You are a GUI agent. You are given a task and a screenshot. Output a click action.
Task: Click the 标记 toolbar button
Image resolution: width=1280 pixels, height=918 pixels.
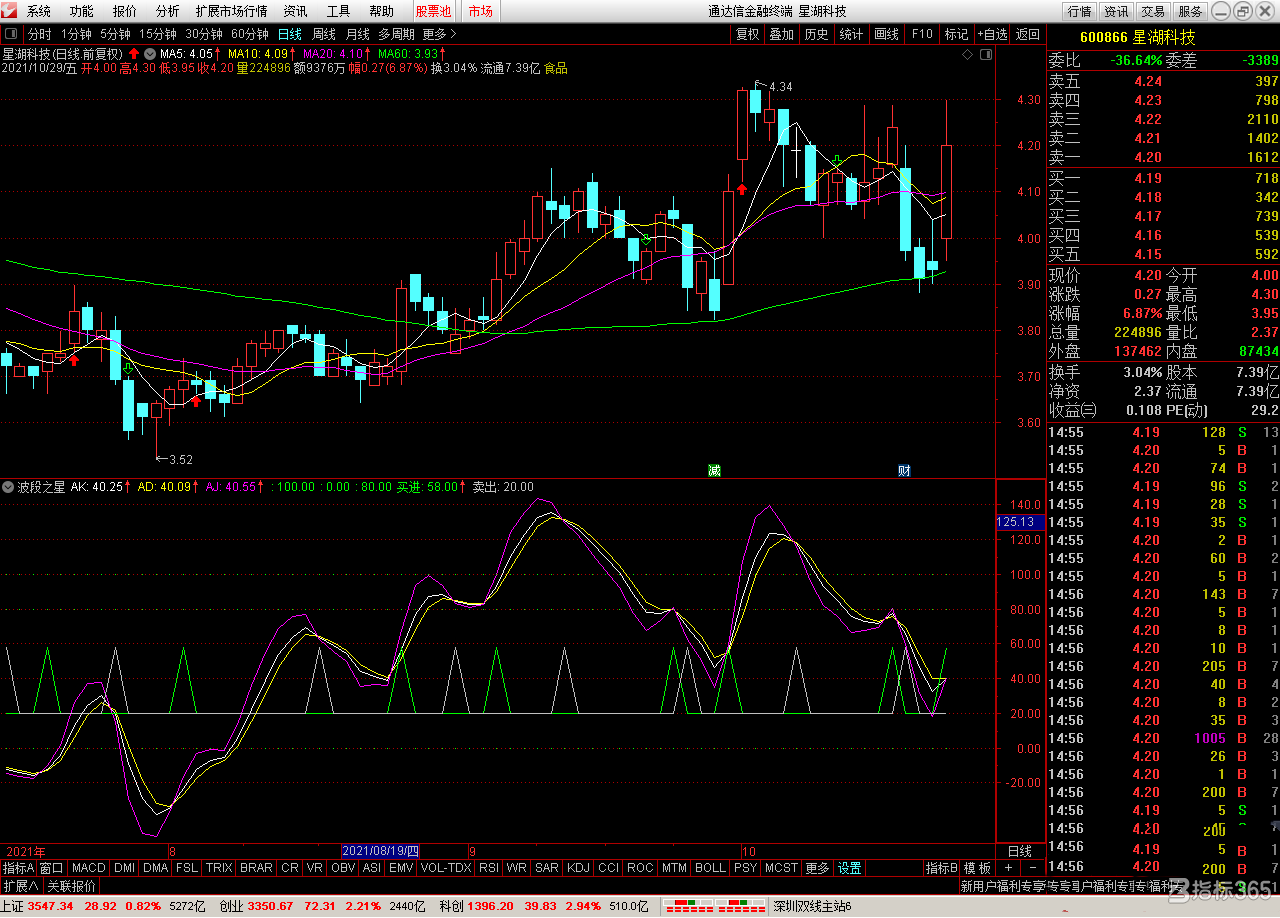pos(956,34)
